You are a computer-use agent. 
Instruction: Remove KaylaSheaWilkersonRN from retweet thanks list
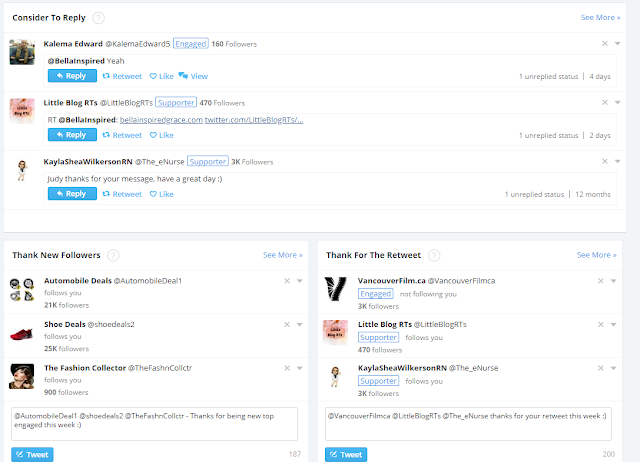[601, 368]
